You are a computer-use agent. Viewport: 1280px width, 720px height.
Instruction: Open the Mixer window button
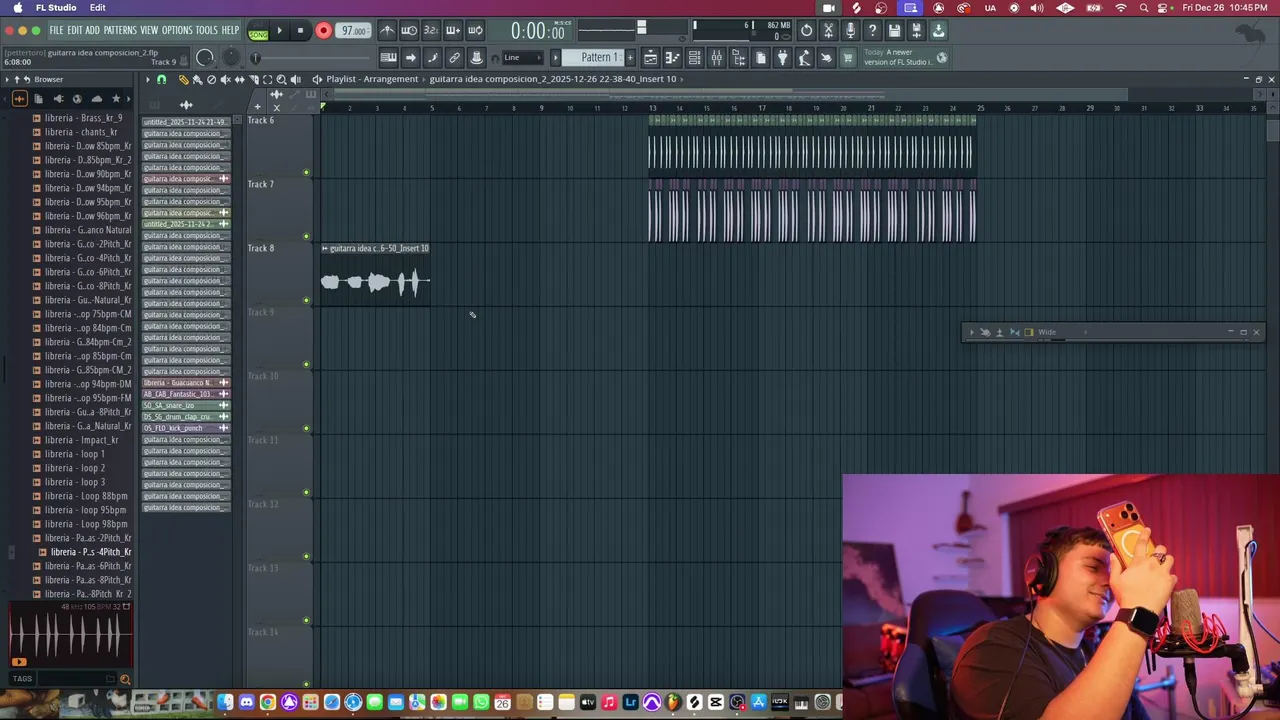coord(716,58)
